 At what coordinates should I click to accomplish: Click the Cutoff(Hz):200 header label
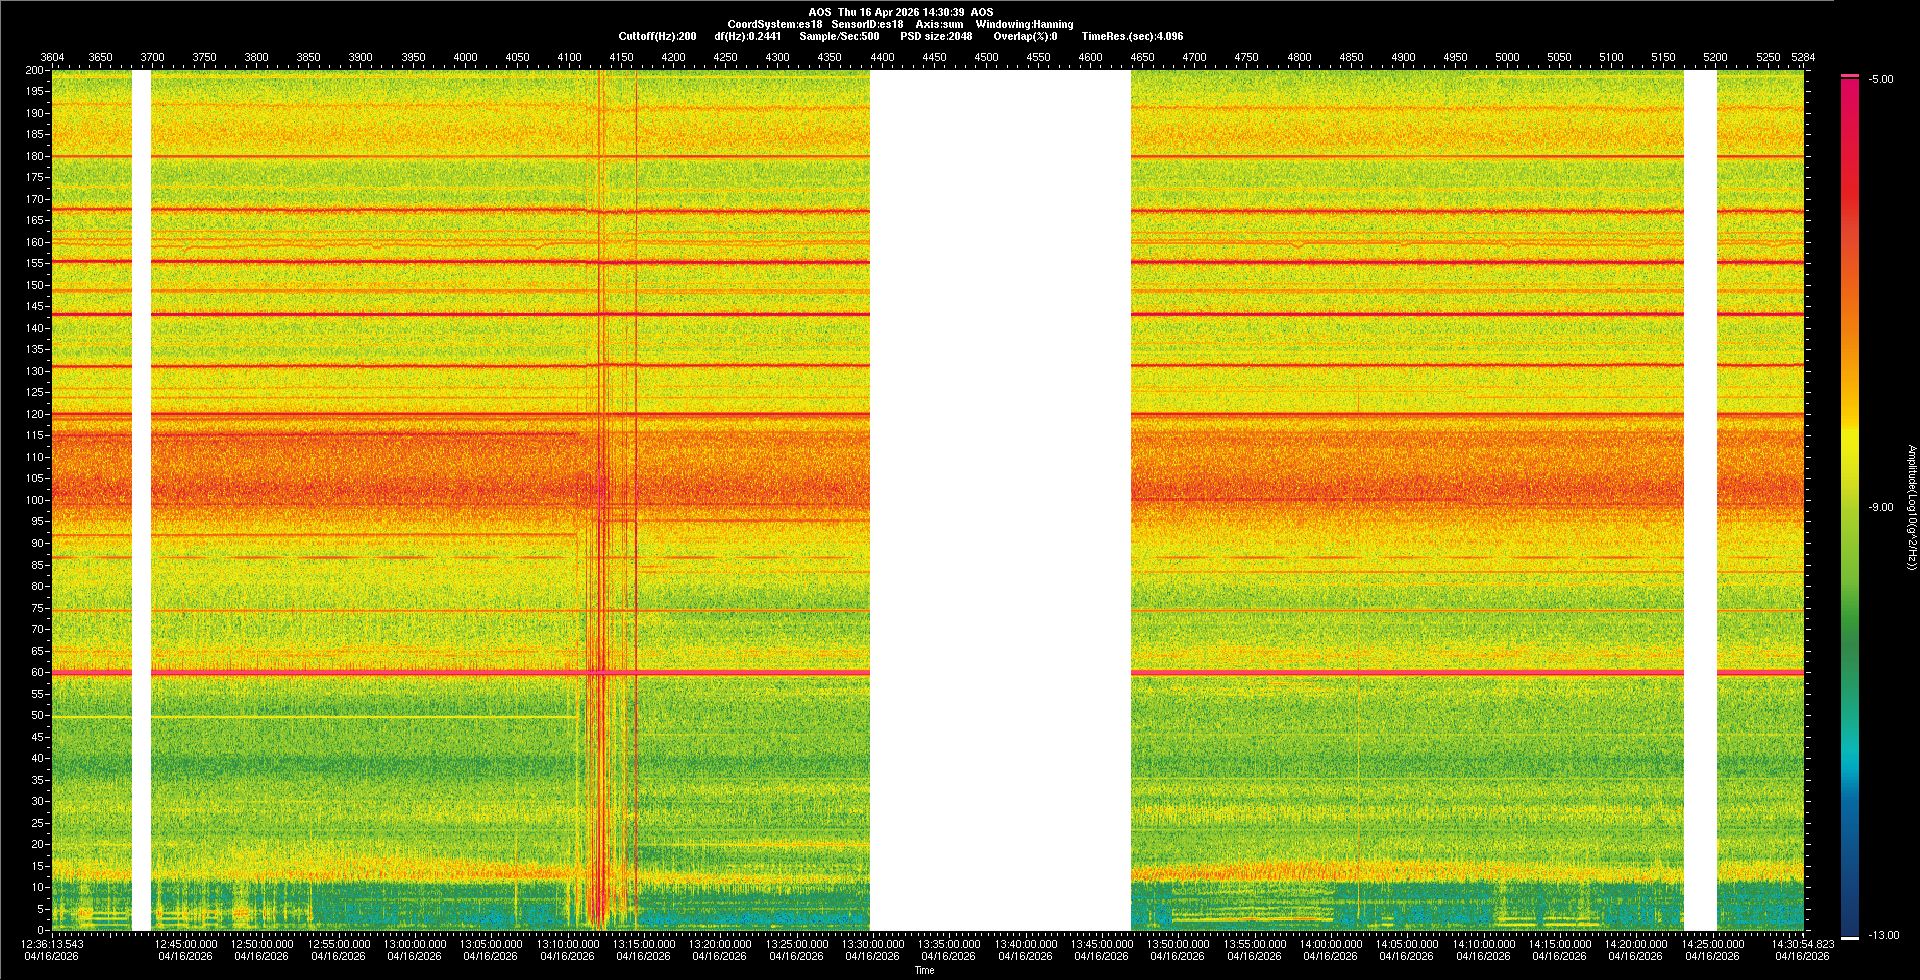[657, 36]
